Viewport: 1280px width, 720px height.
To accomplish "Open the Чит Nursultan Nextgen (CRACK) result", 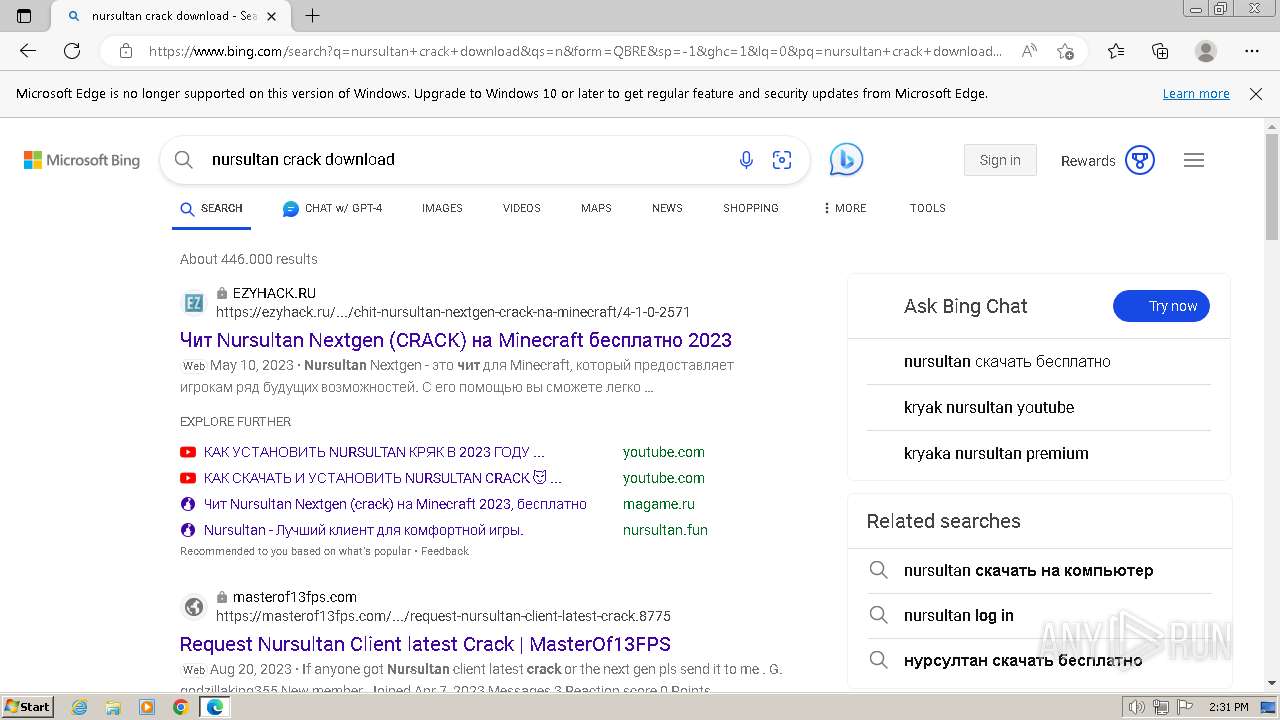I will [x=456, y=340].
